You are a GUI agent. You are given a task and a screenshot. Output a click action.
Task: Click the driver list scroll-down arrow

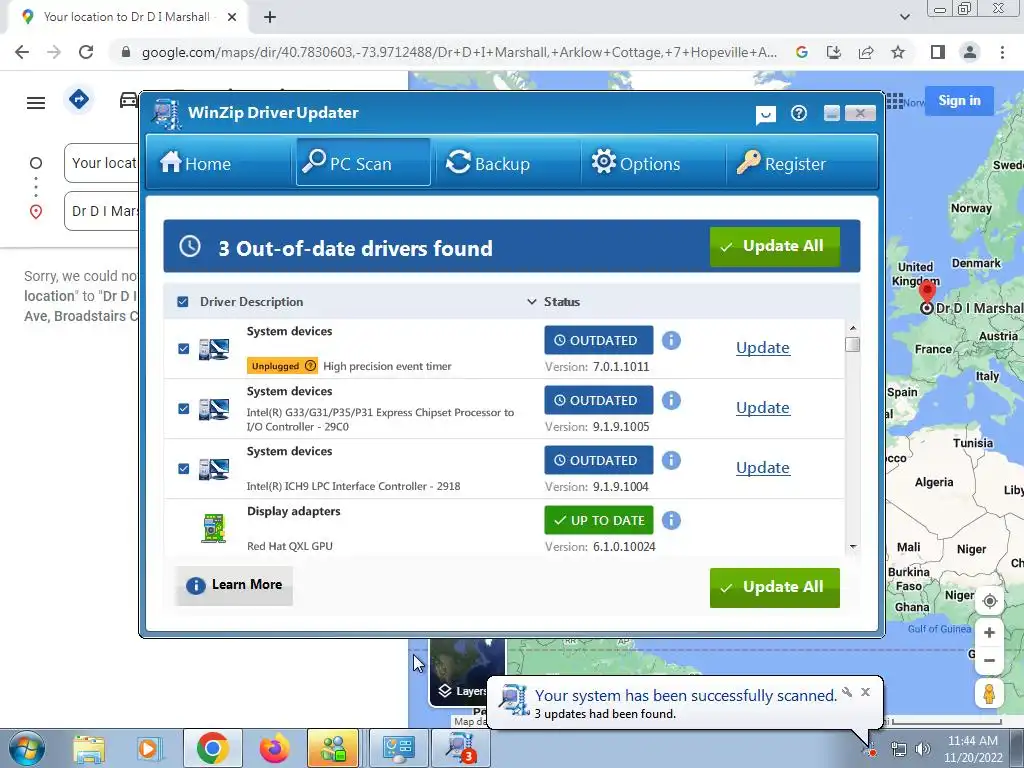pos(853,547)
